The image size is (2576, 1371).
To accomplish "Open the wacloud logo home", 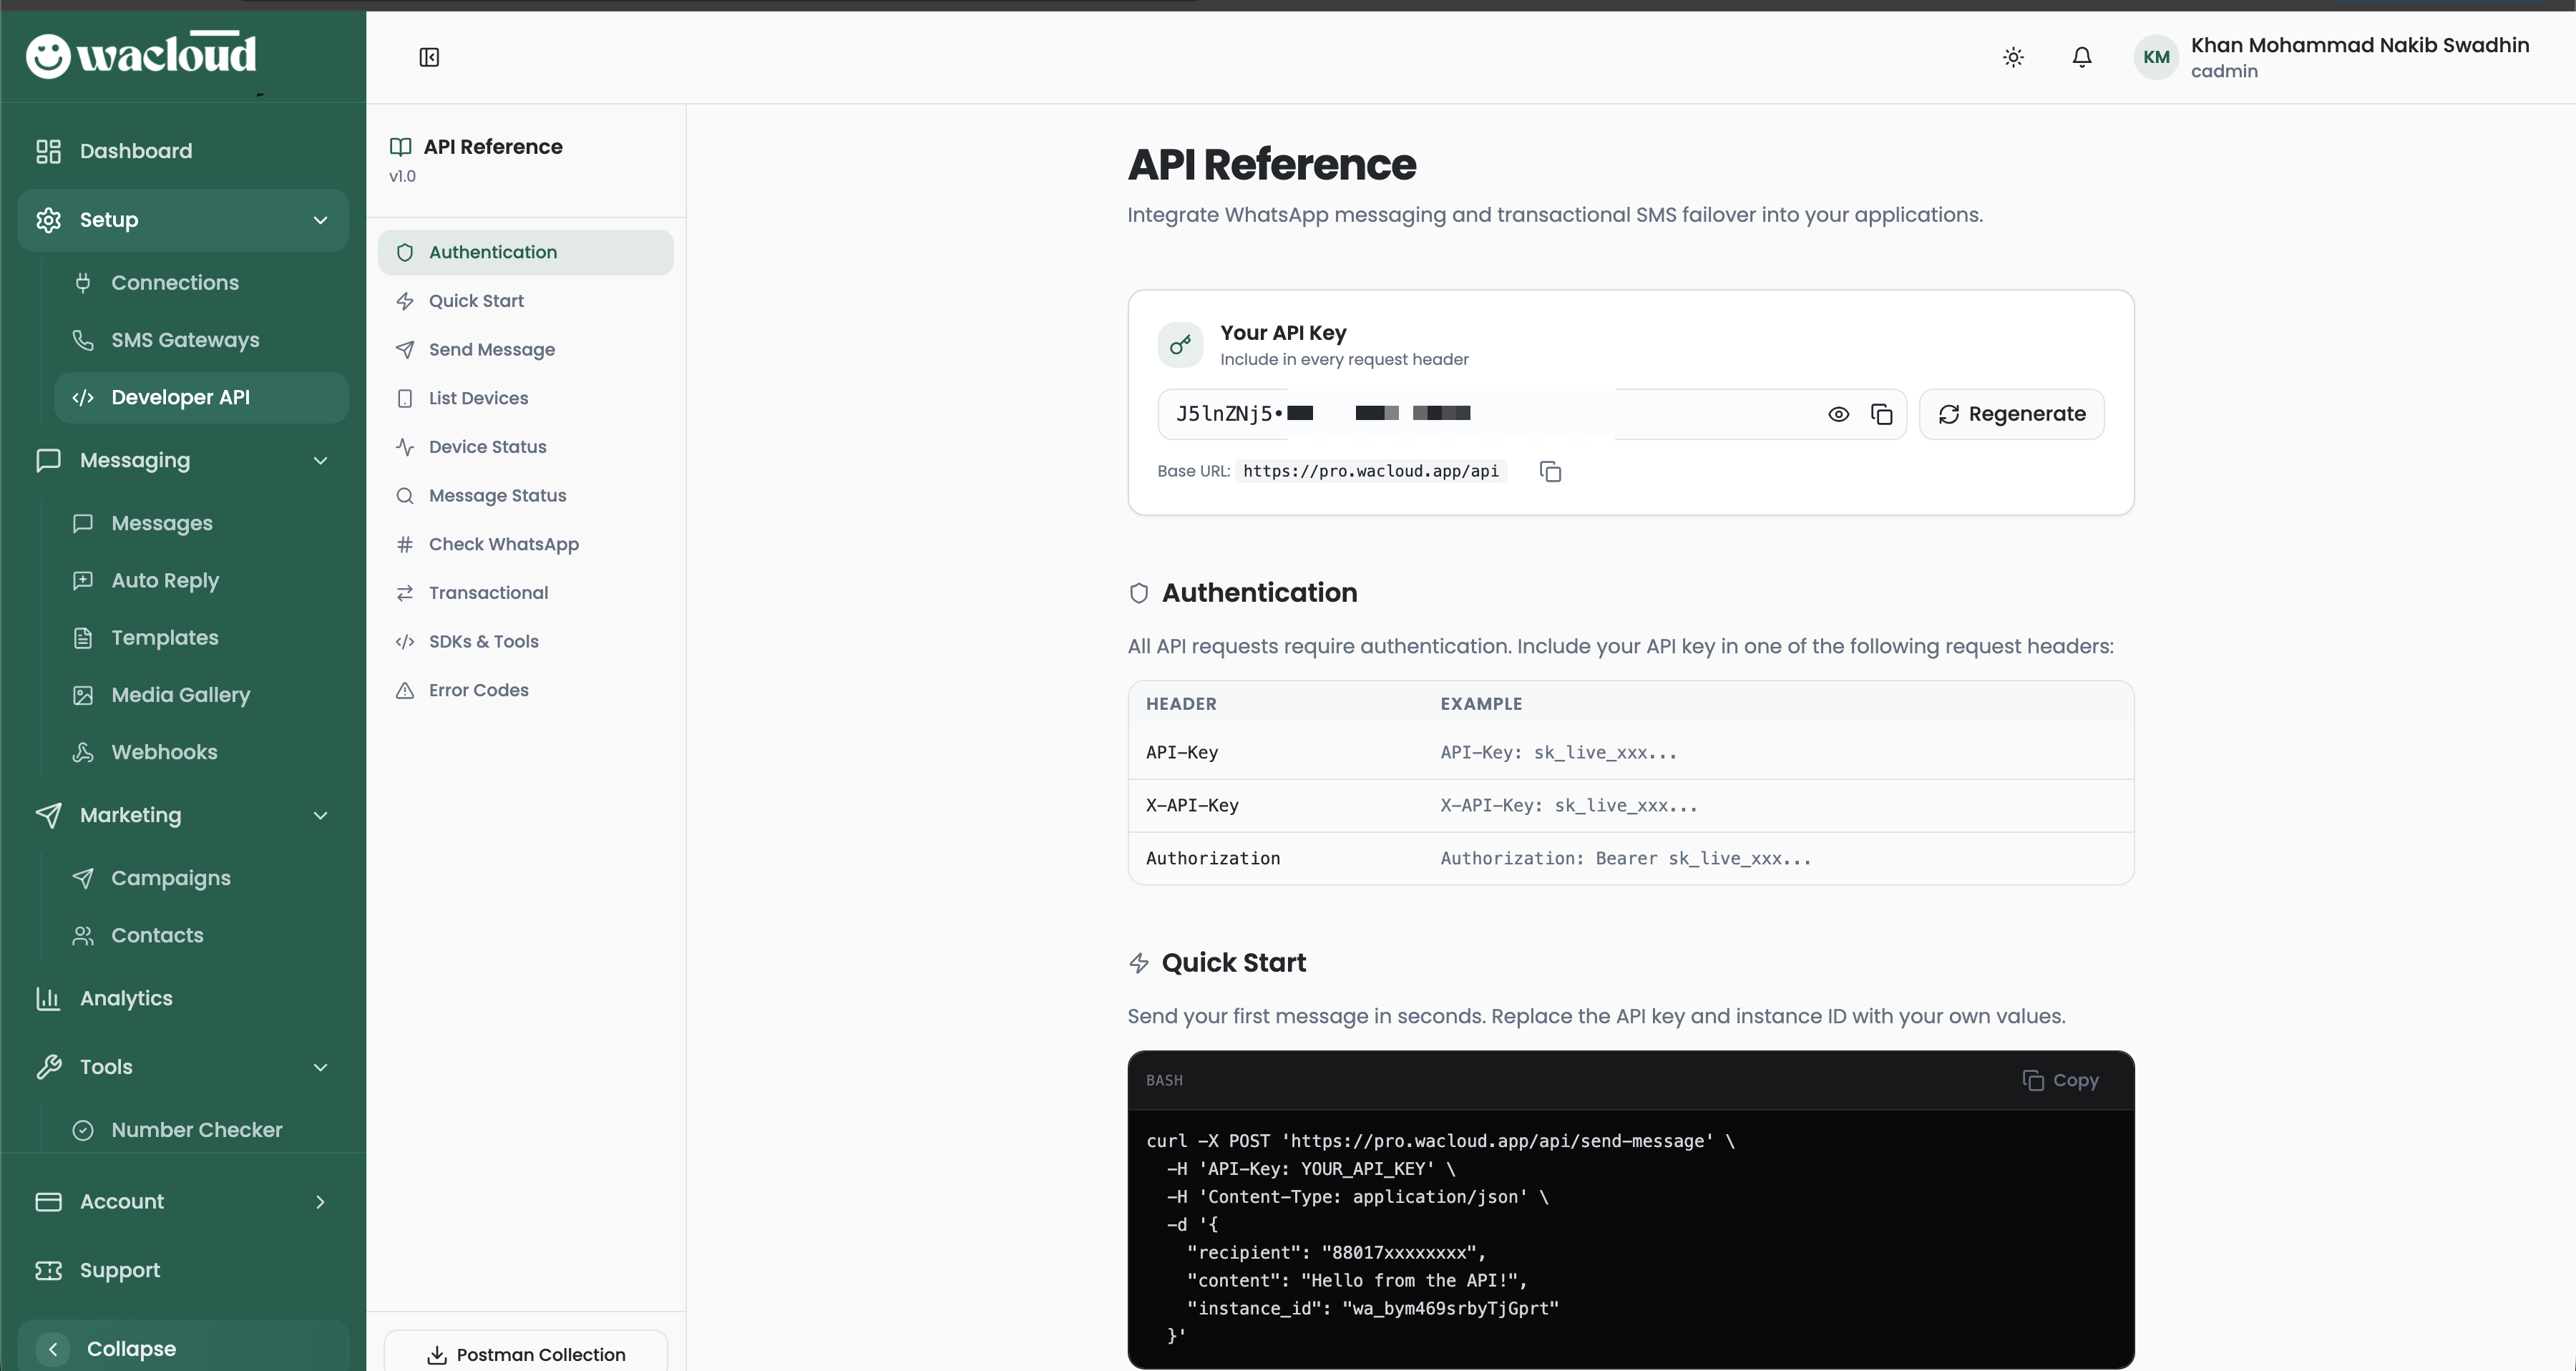I will (x=141, y=55).
